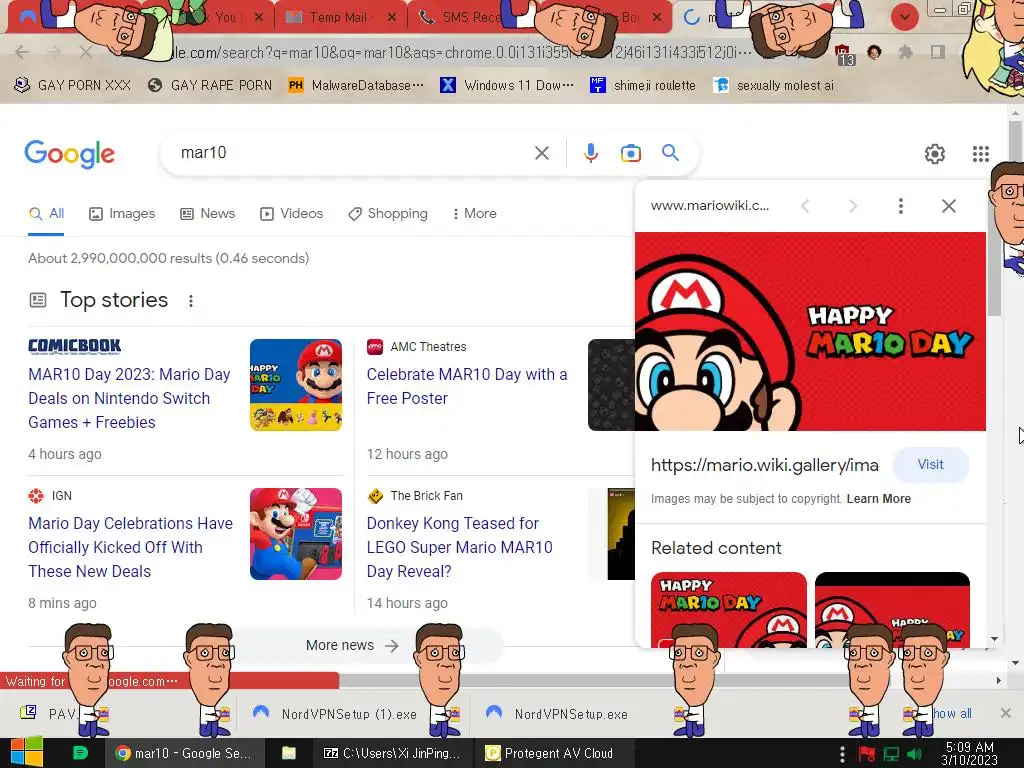Open the Chrome extensions puzzle icon

coord(906,52)
